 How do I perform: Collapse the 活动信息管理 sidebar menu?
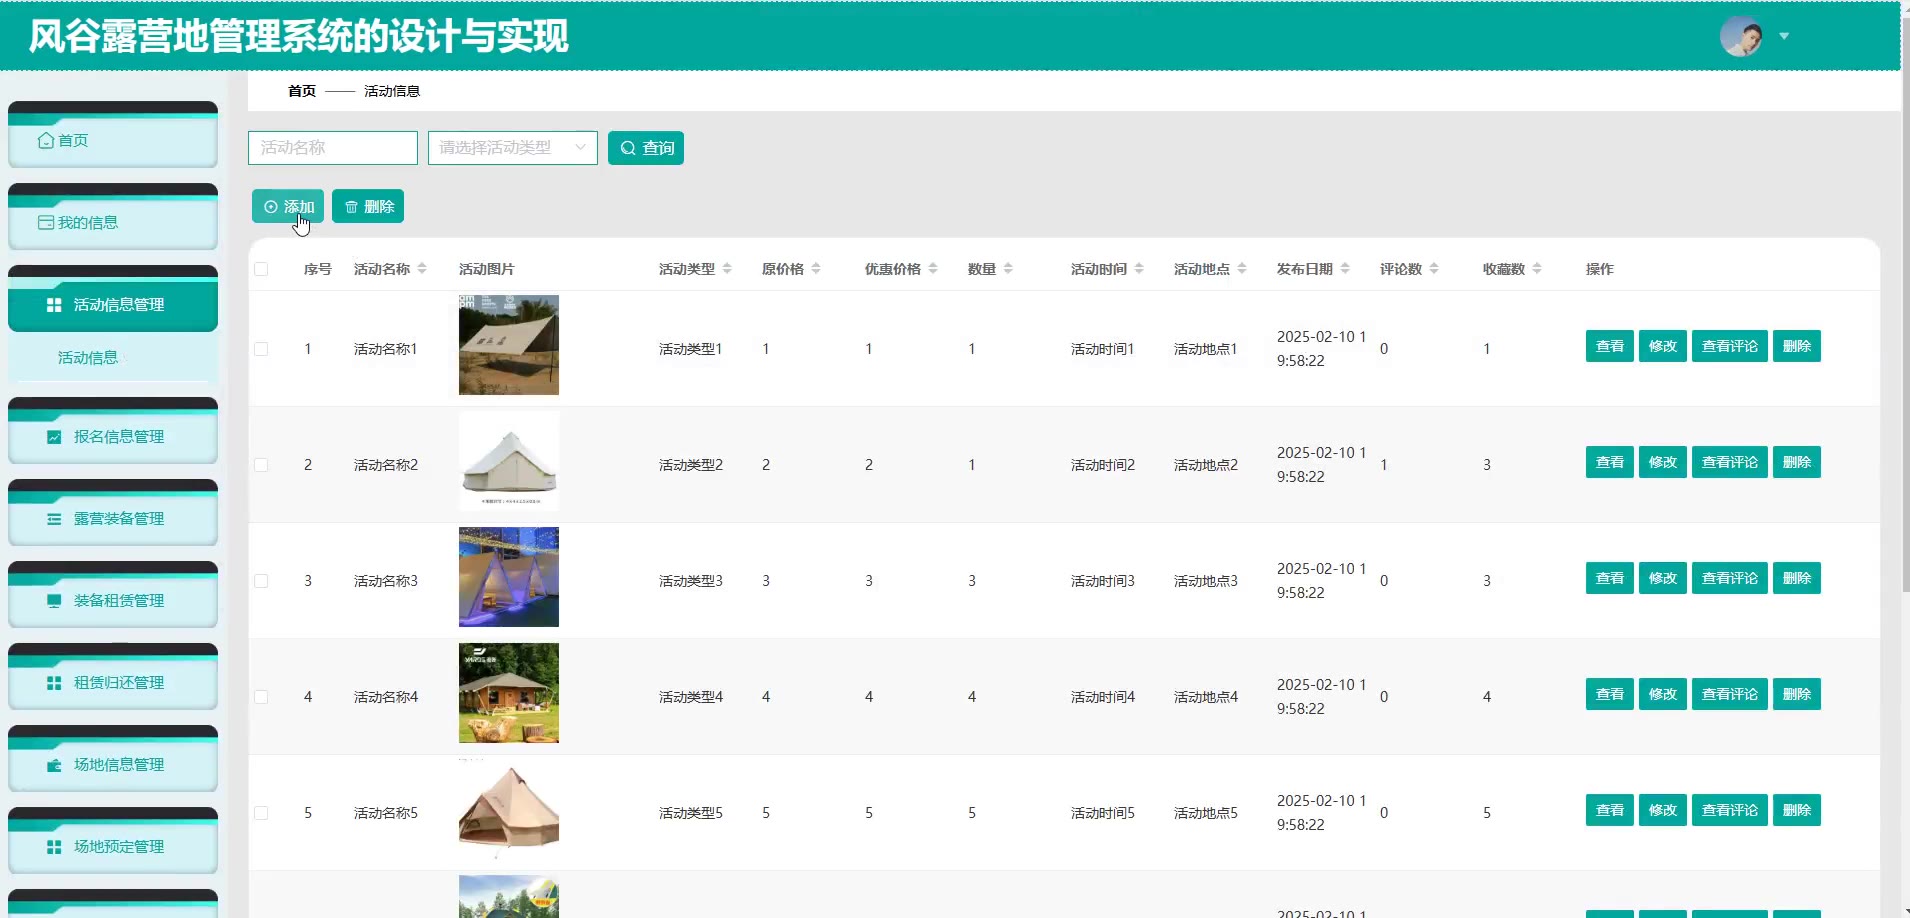pos(113,305)
